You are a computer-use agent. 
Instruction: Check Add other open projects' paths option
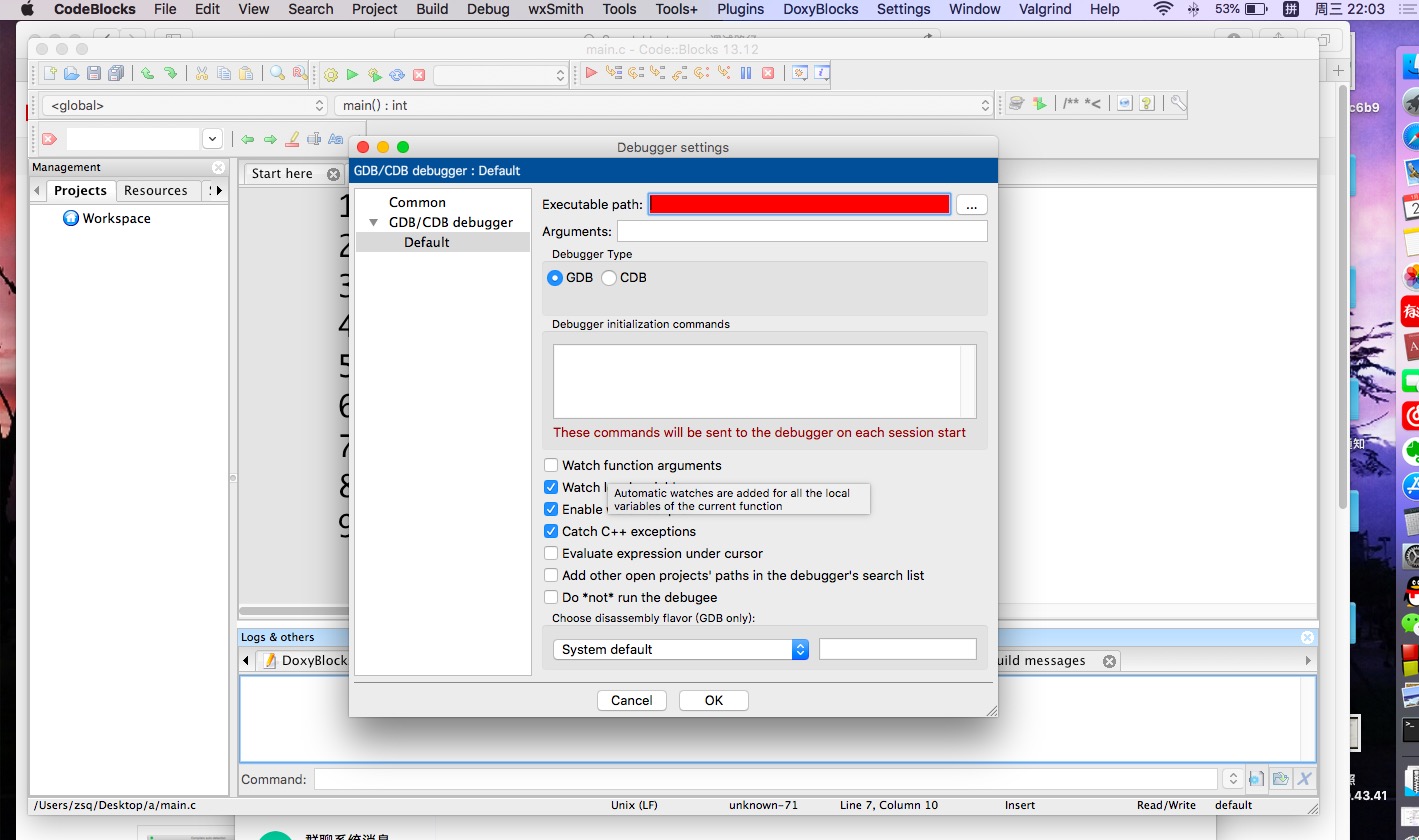coord(551,575)
